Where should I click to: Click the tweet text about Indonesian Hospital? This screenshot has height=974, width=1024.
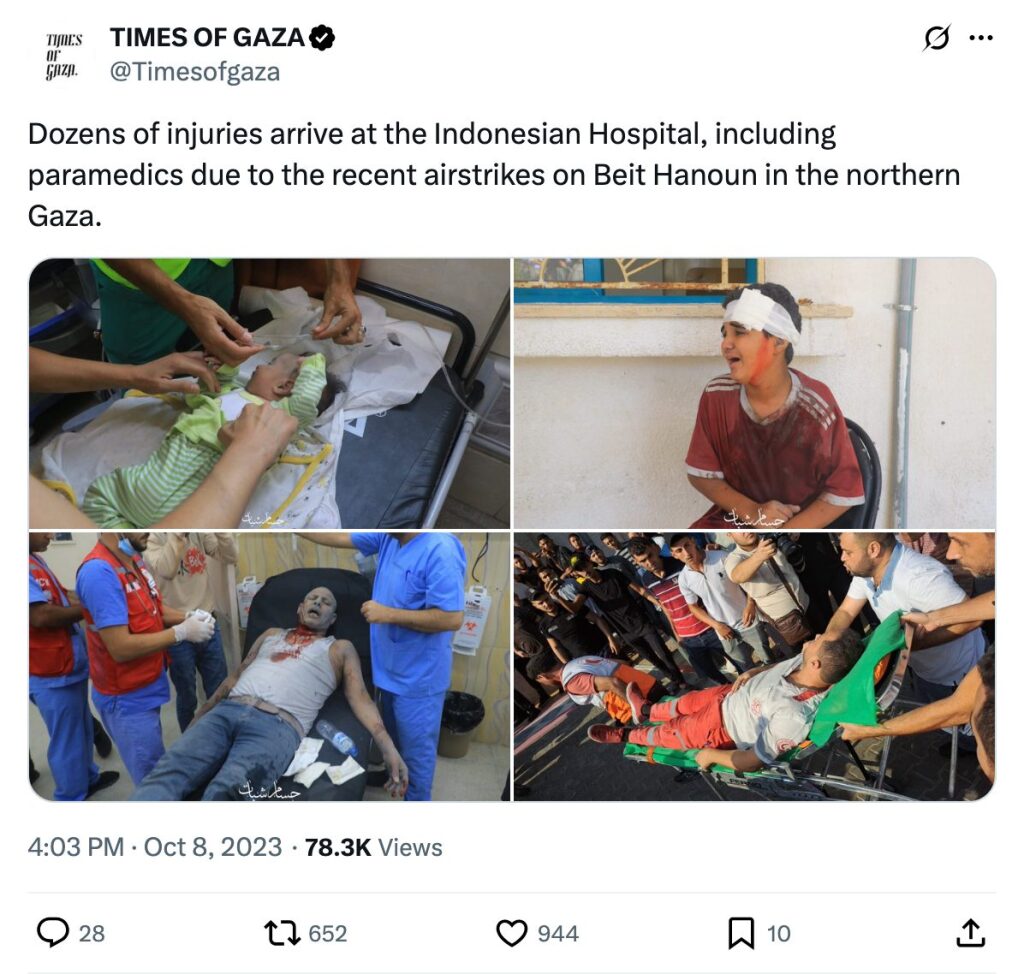coord(494,174)
